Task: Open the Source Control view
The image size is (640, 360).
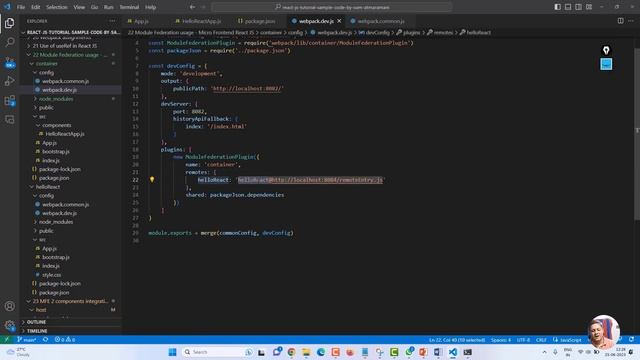Action: coord(9,62)
